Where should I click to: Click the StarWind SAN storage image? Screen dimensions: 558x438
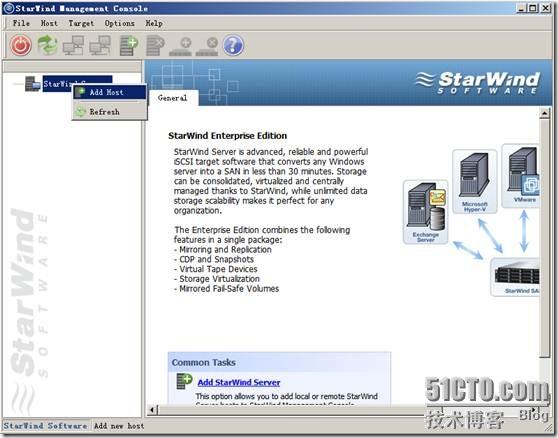[515, 277]
